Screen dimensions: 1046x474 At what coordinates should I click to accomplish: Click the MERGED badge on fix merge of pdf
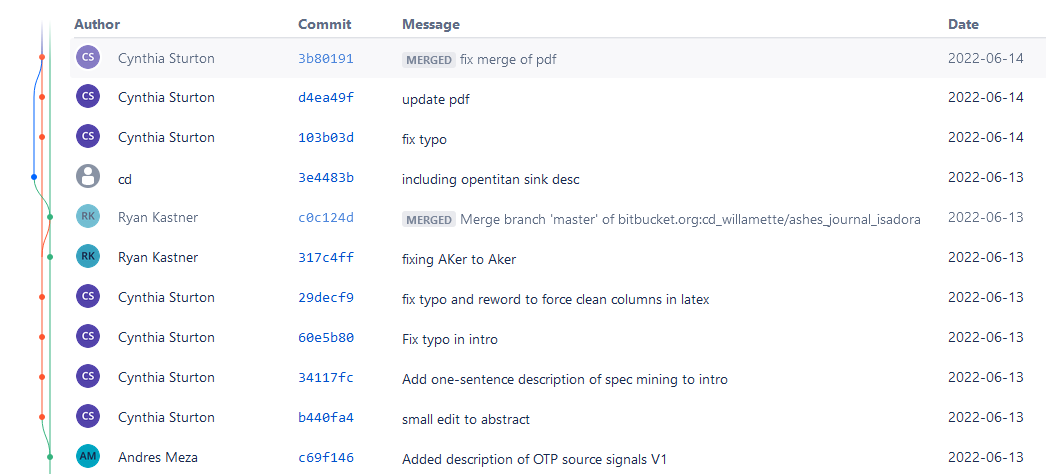click(429, 59)
